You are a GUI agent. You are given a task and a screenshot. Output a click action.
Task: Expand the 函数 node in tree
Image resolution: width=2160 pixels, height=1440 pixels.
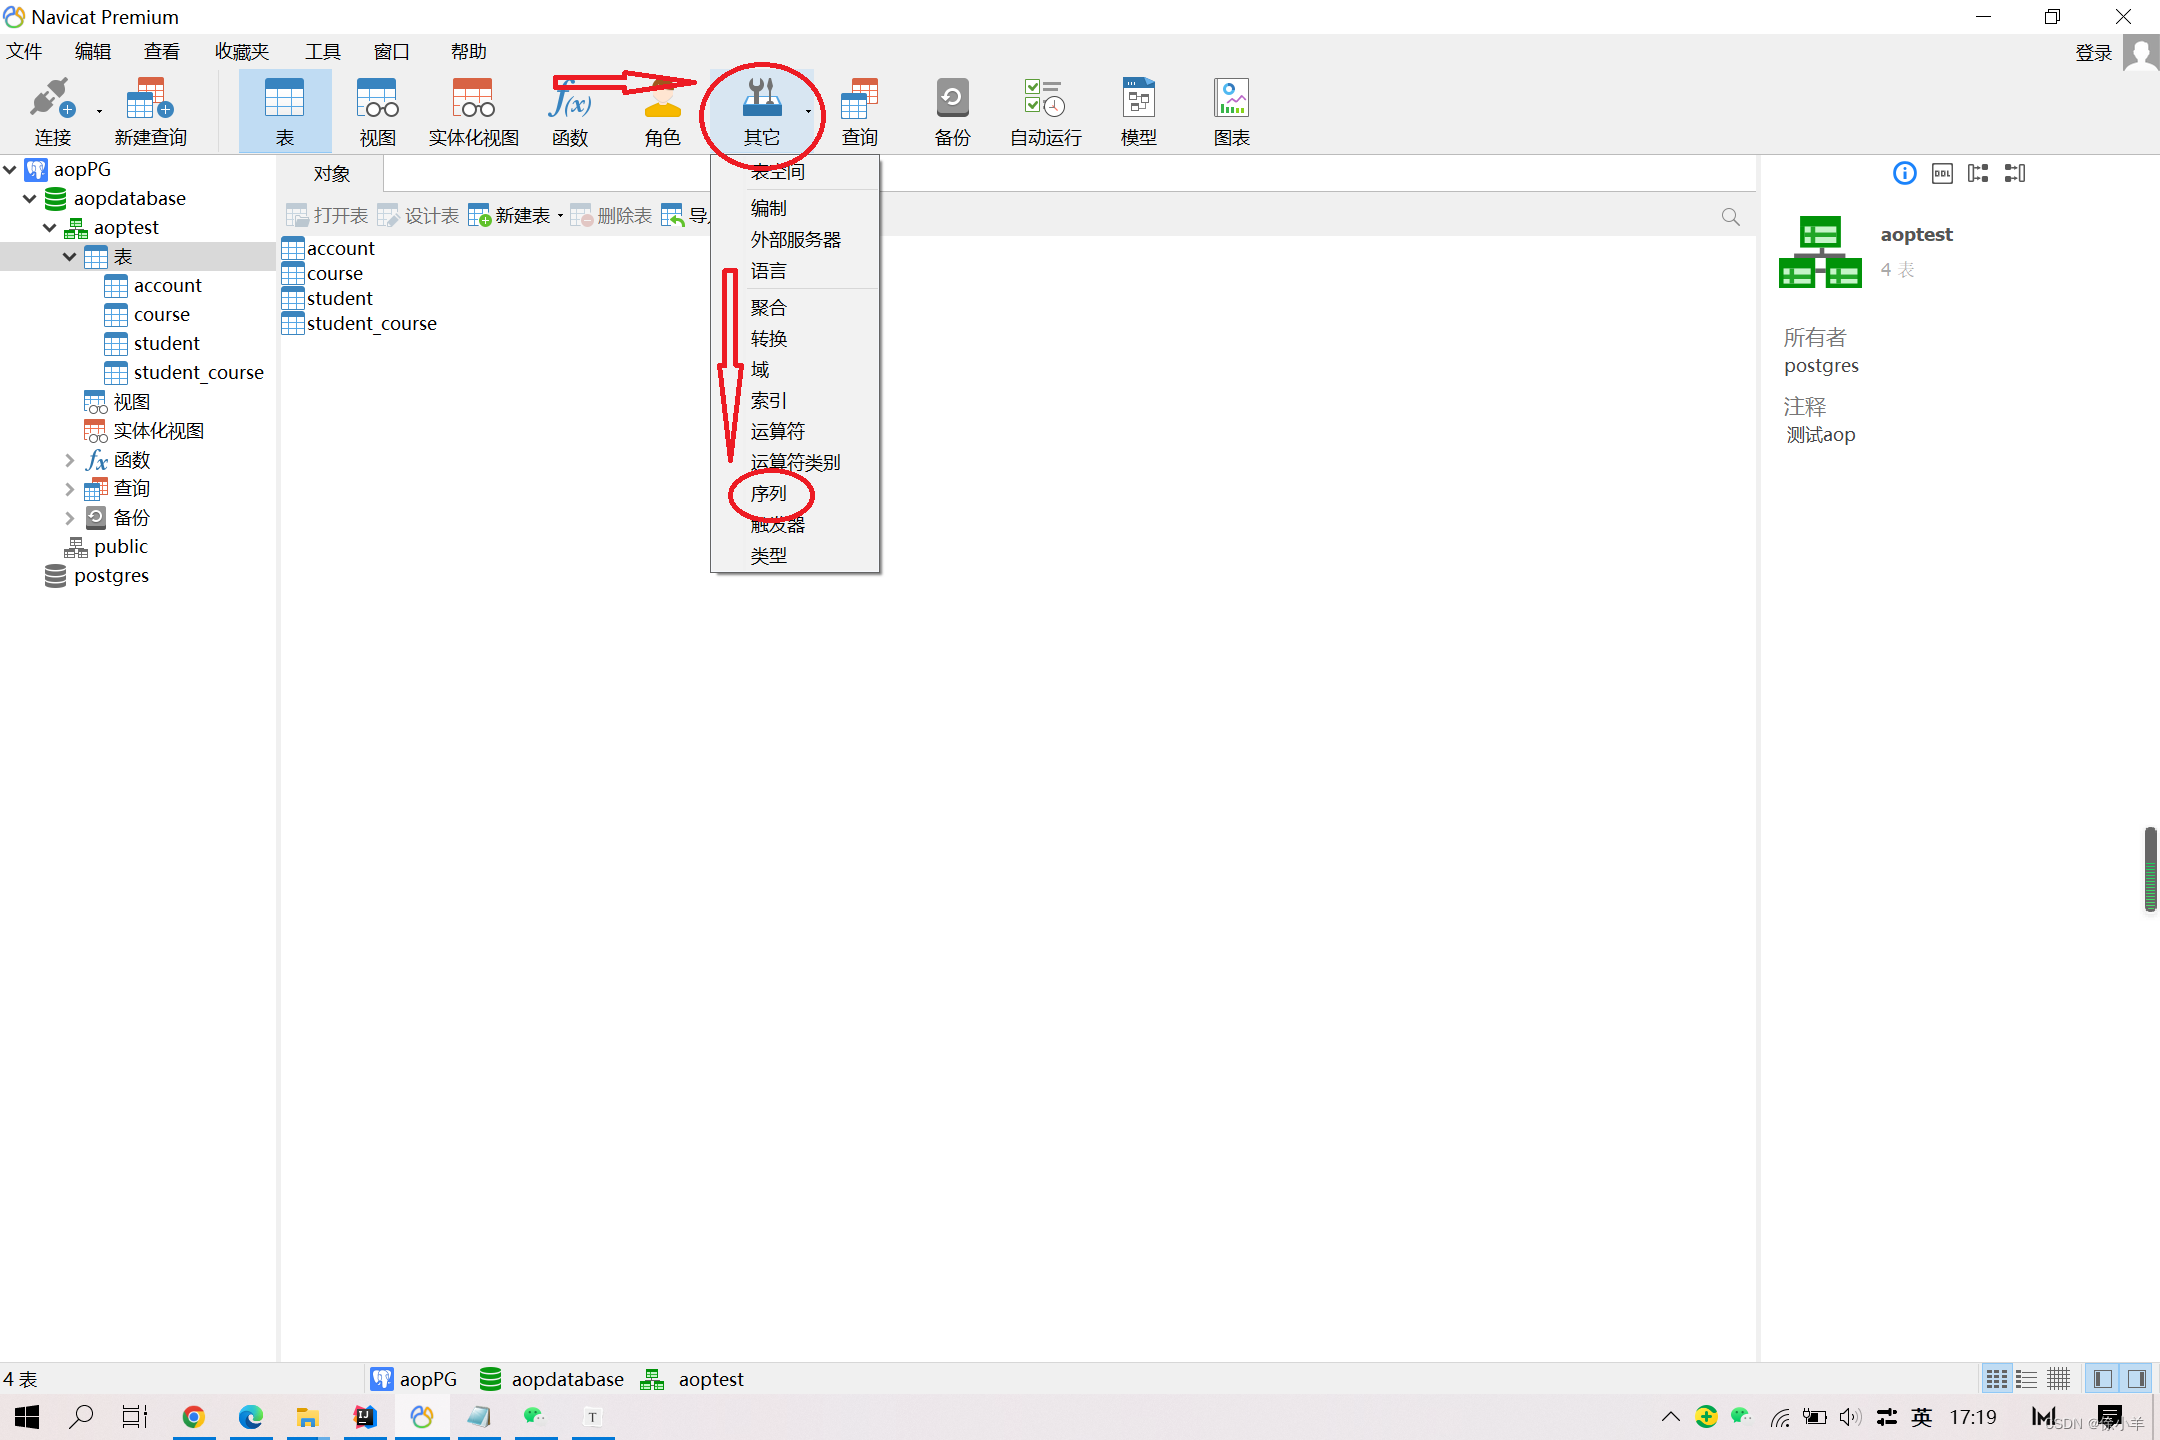69,460
